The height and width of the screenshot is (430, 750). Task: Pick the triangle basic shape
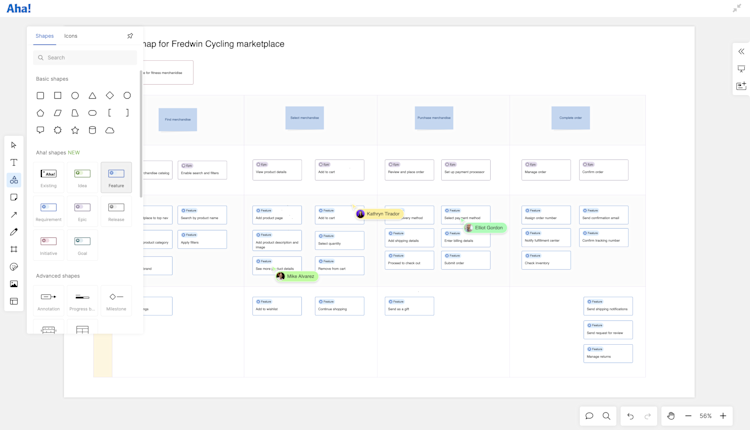coord(92,96)
